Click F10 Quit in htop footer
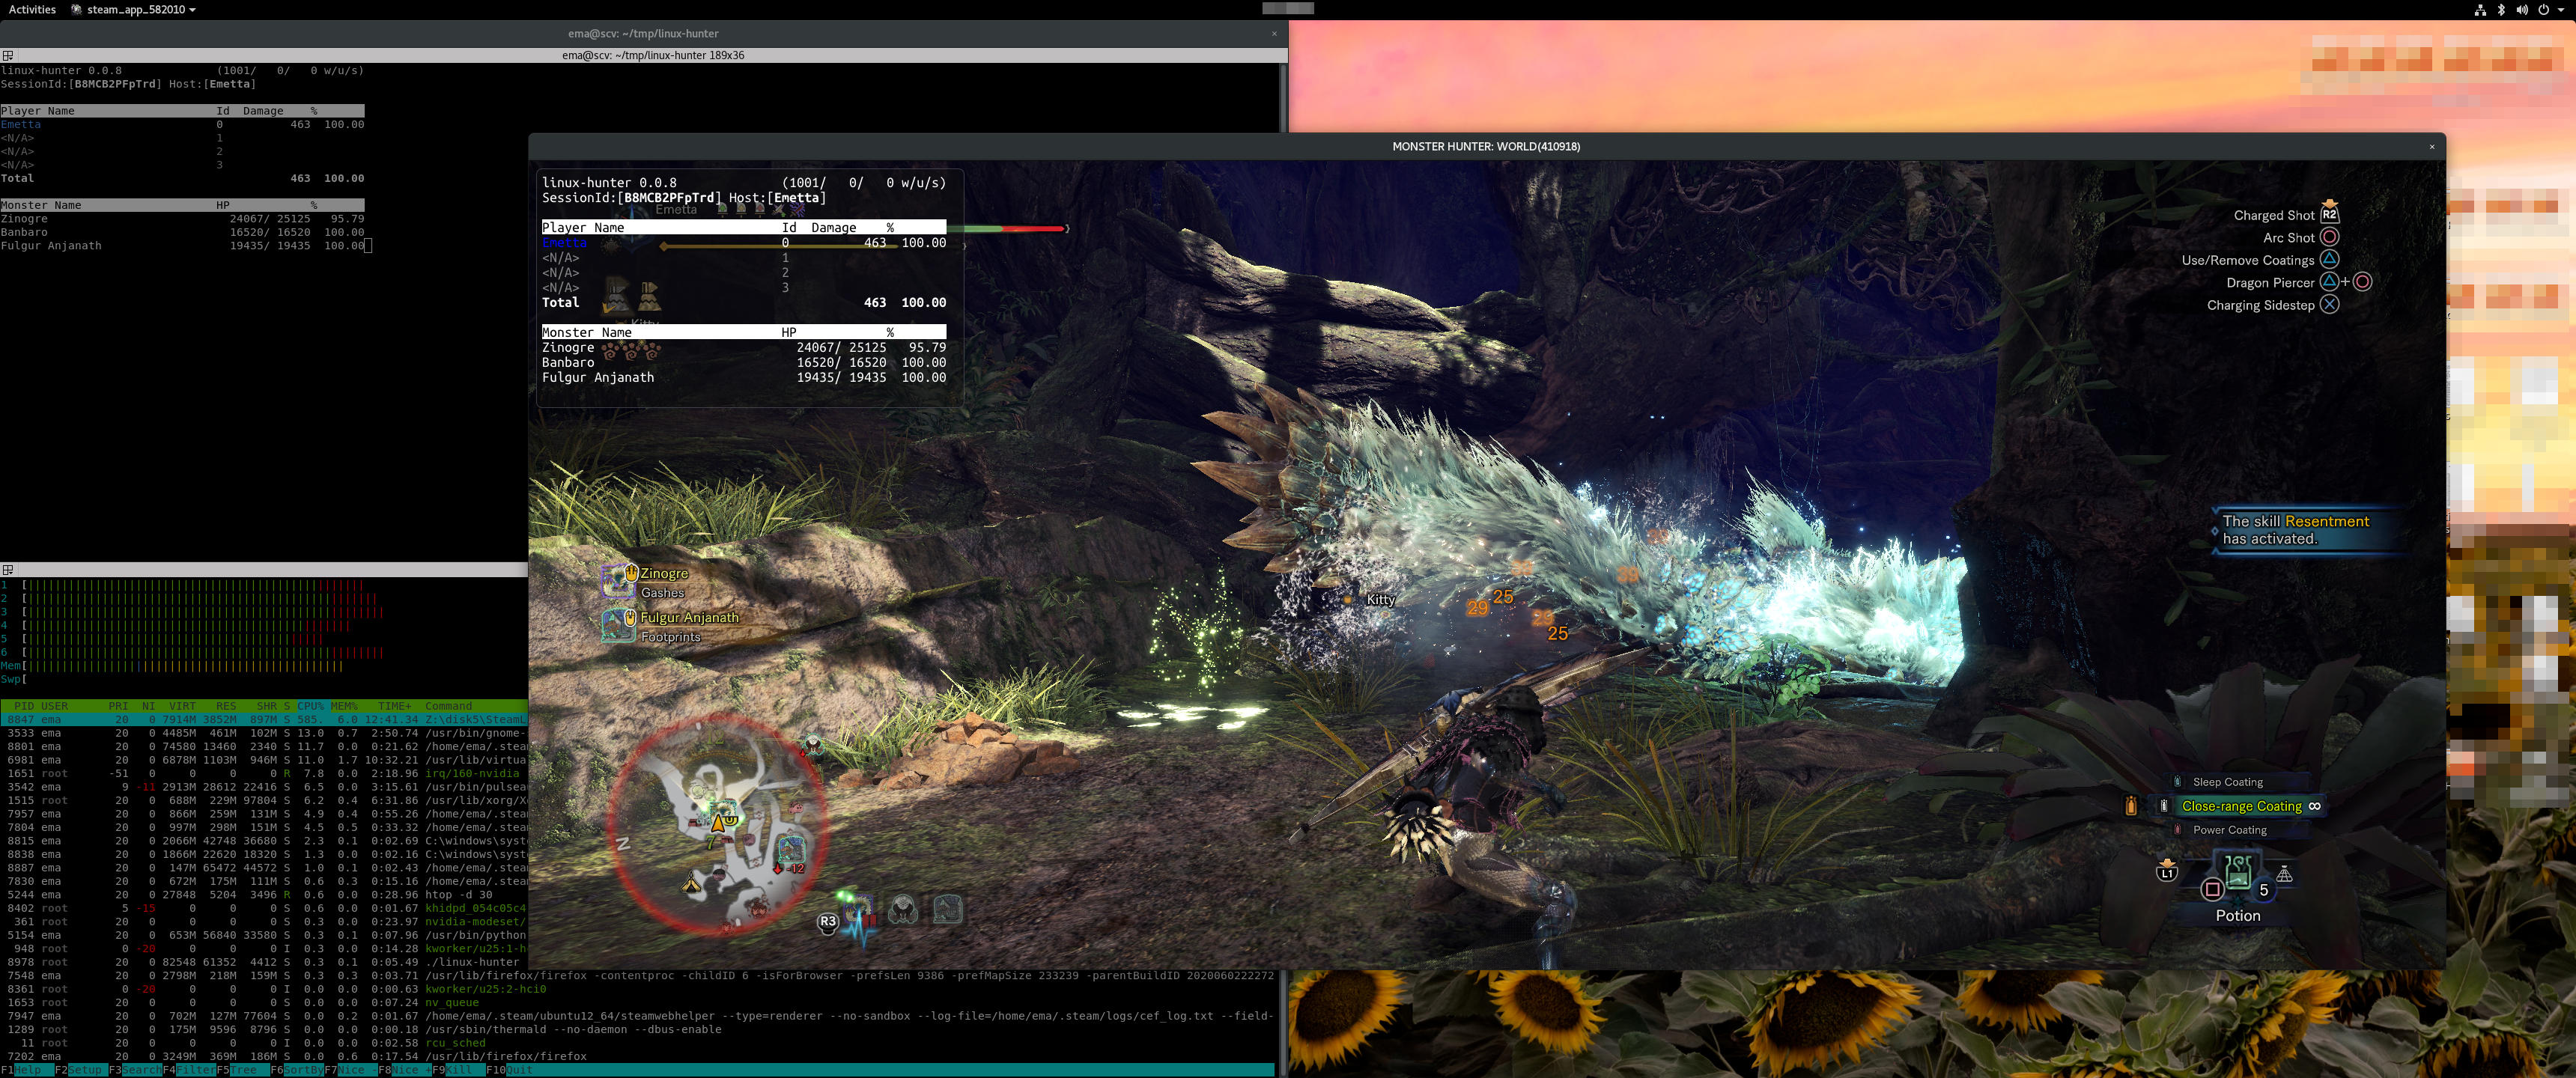2576x1078 pixels. (519, 1070)
